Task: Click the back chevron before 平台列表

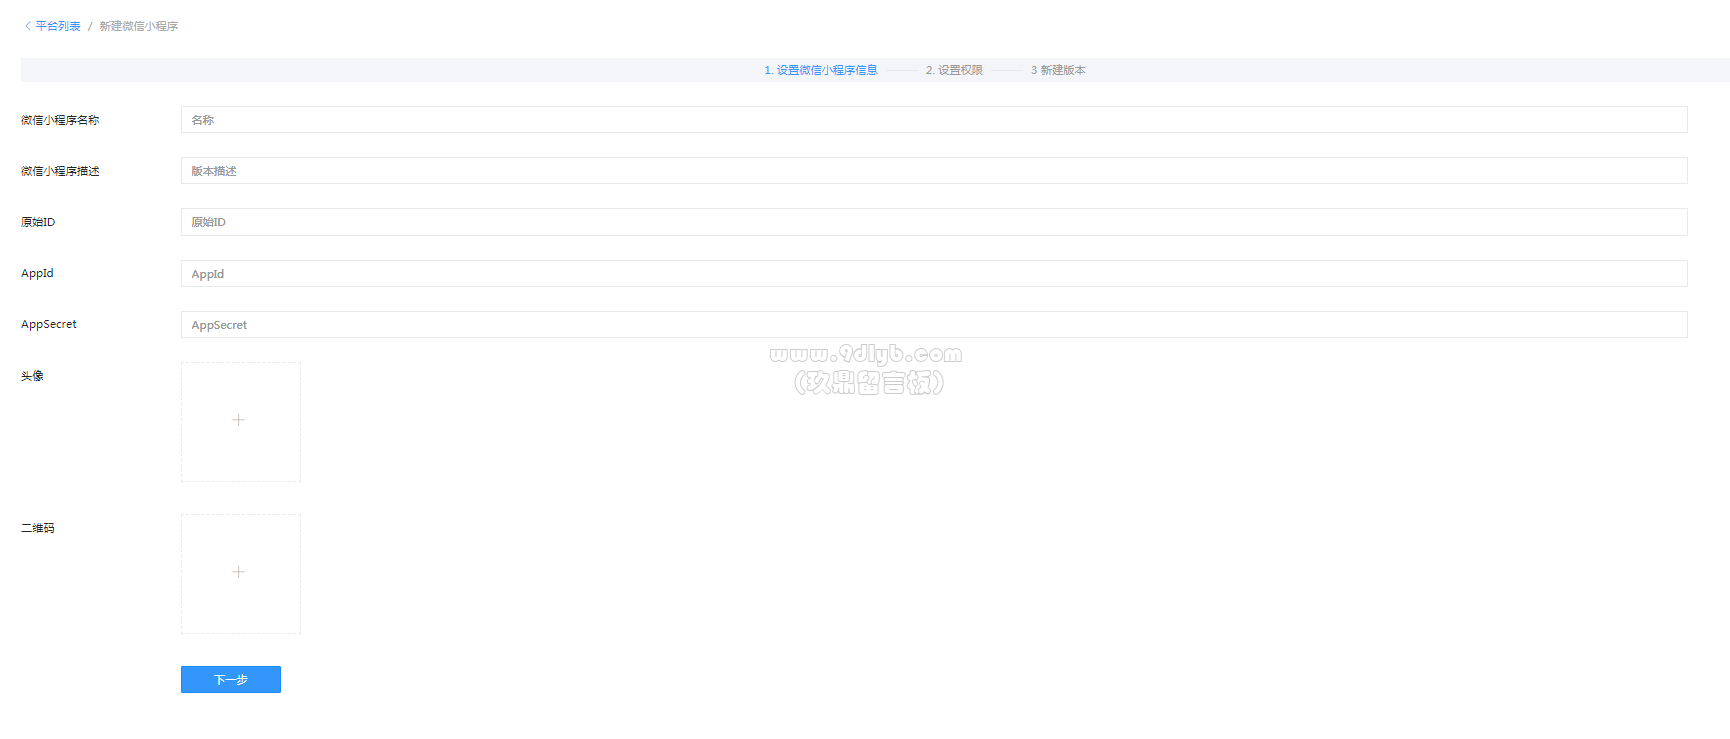Action: tap(28, 26)
